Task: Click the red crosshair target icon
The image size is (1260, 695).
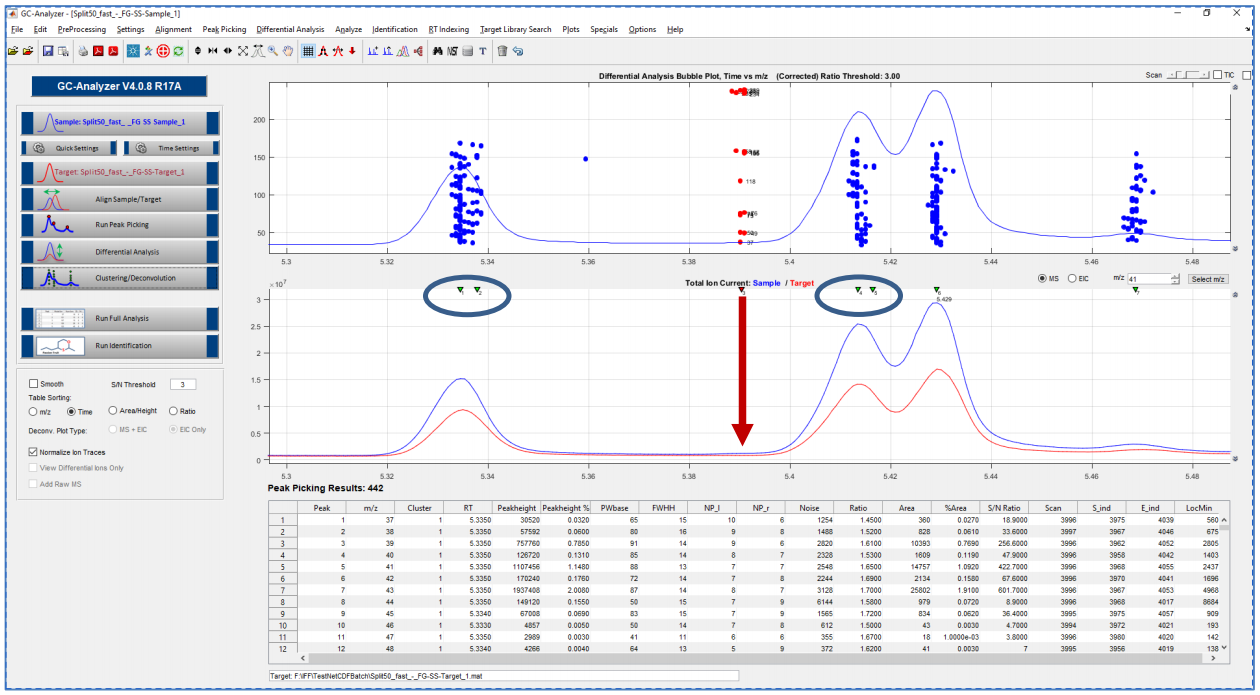Action: 163,50
